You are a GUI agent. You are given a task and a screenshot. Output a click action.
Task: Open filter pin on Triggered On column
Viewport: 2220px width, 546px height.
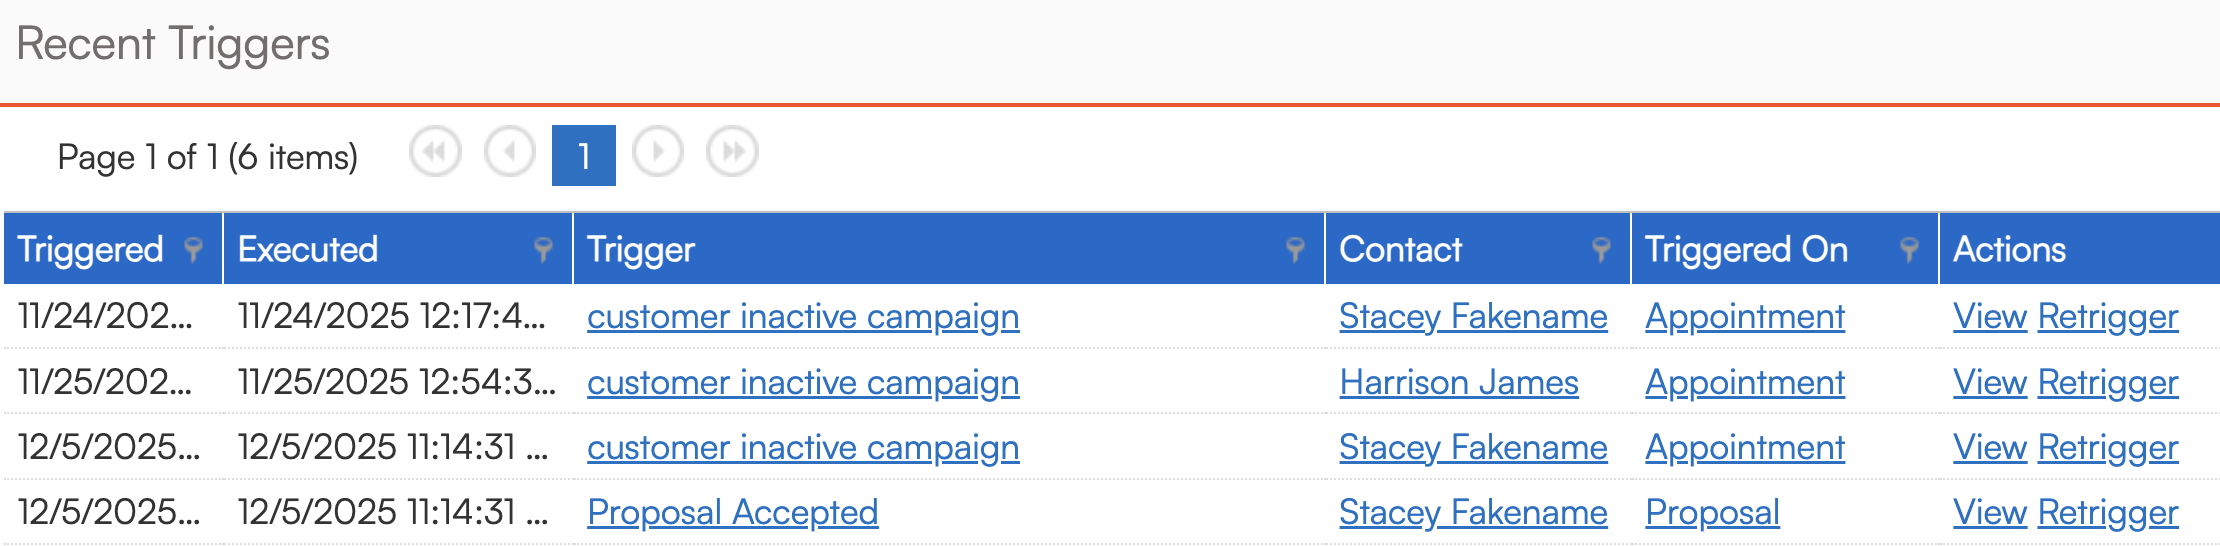(x=1909, y=249)
